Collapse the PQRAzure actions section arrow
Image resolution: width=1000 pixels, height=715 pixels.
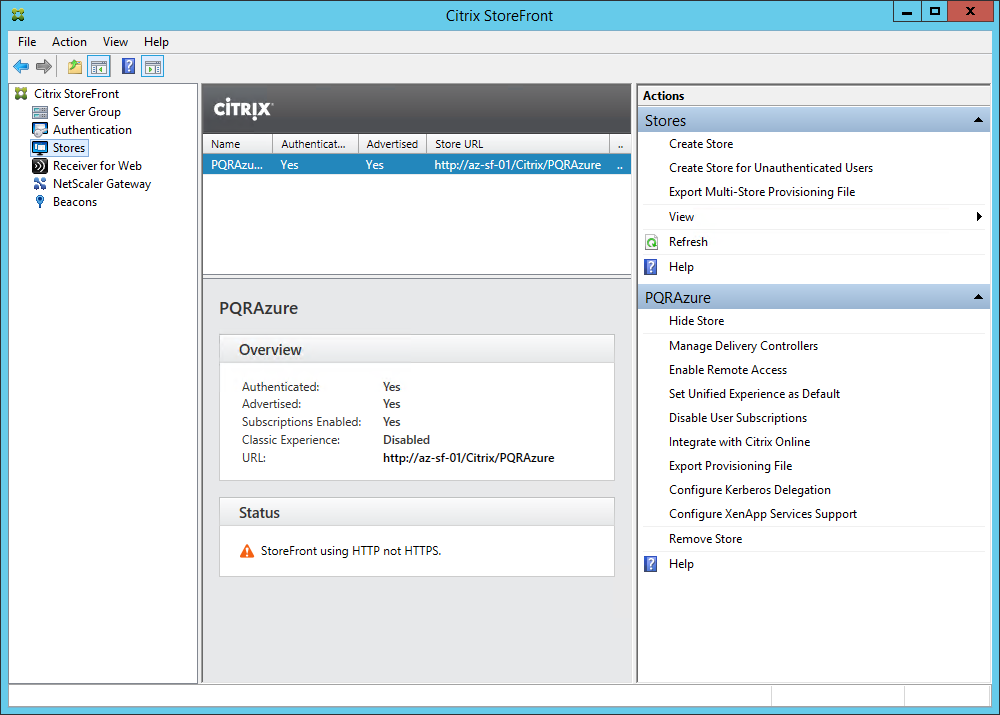click(978, 297)
